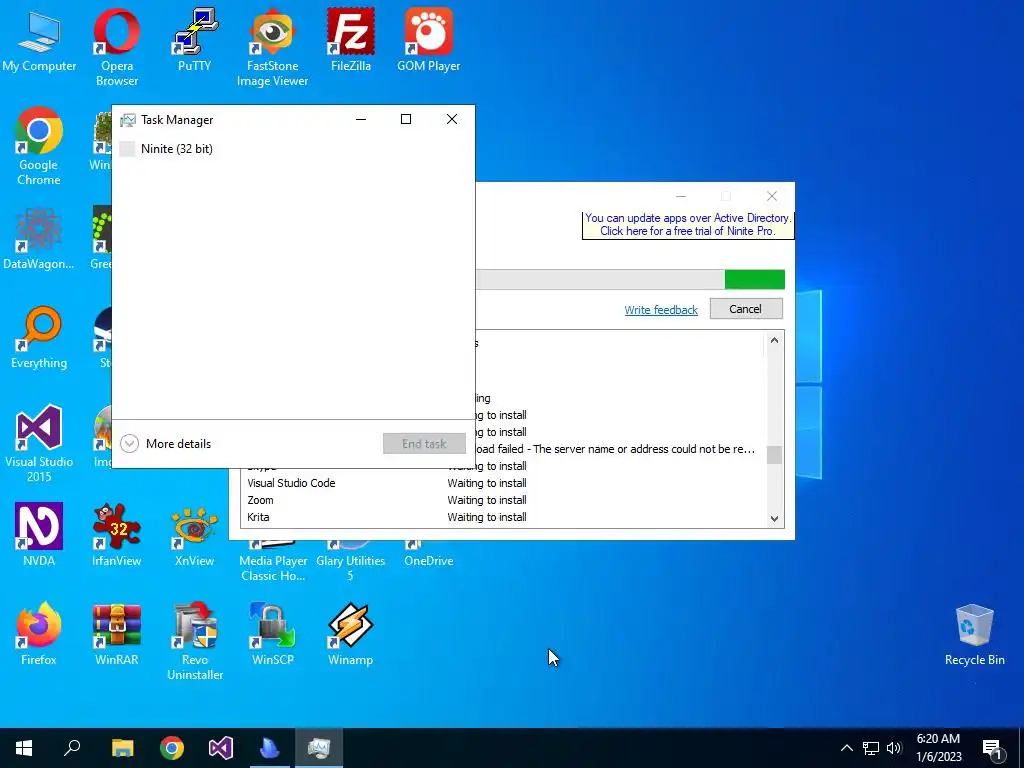Click Chrome icon on taskbar
This screenshot has height=768, width=1024.
[172, 748]
